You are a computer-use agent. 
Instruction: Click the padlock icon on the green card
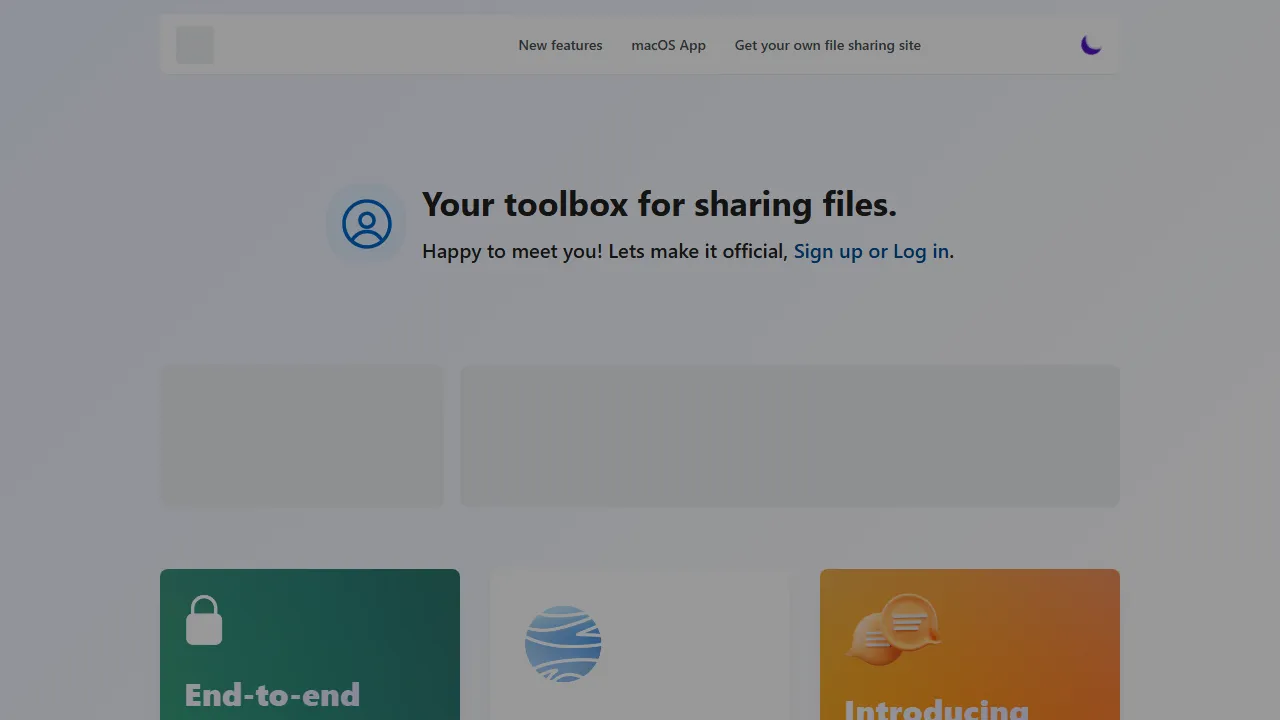[204, 619]
